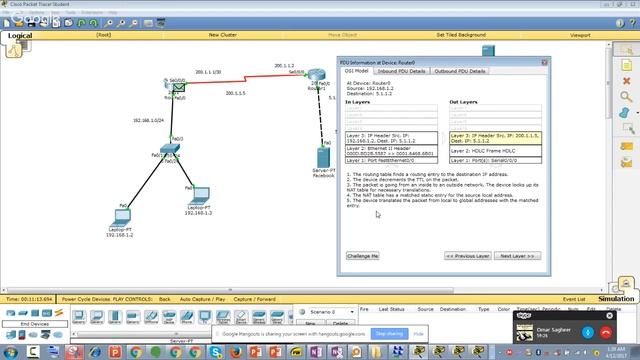Select the Place Note tool
Viewport: 640px width, 360px height.
(627, 65)
